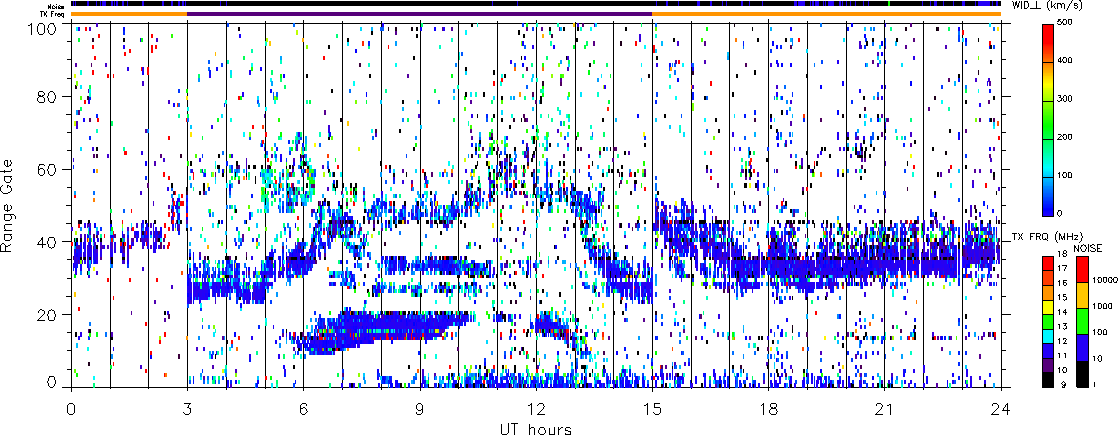The height and width of the screenshot is (435, 1118).
Task: Click x-axis tick label 6
Action: (x=303, y=407)
